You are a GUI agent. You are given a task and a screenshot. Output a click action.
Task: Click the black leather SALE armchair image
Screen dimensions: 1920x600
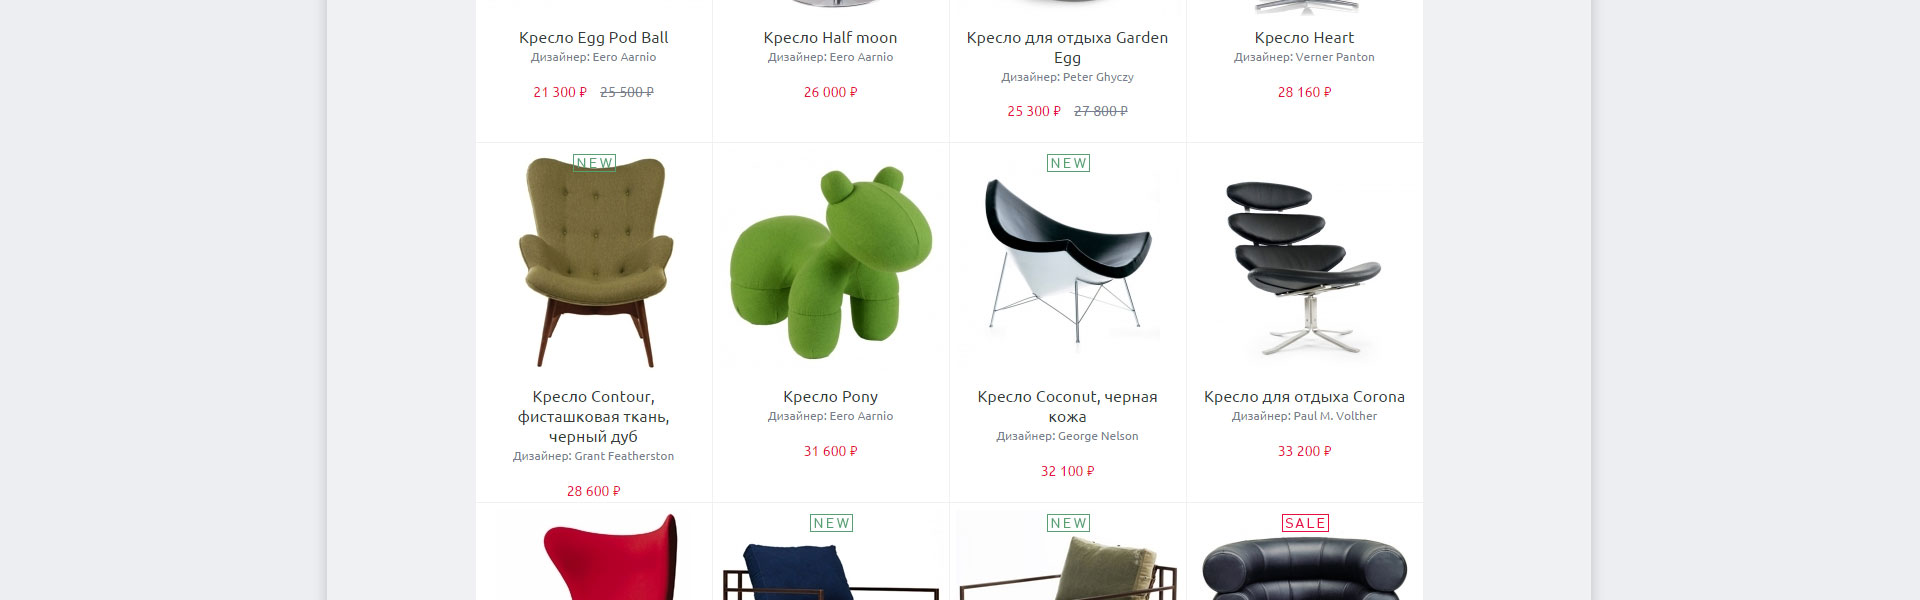(1304, 567)
